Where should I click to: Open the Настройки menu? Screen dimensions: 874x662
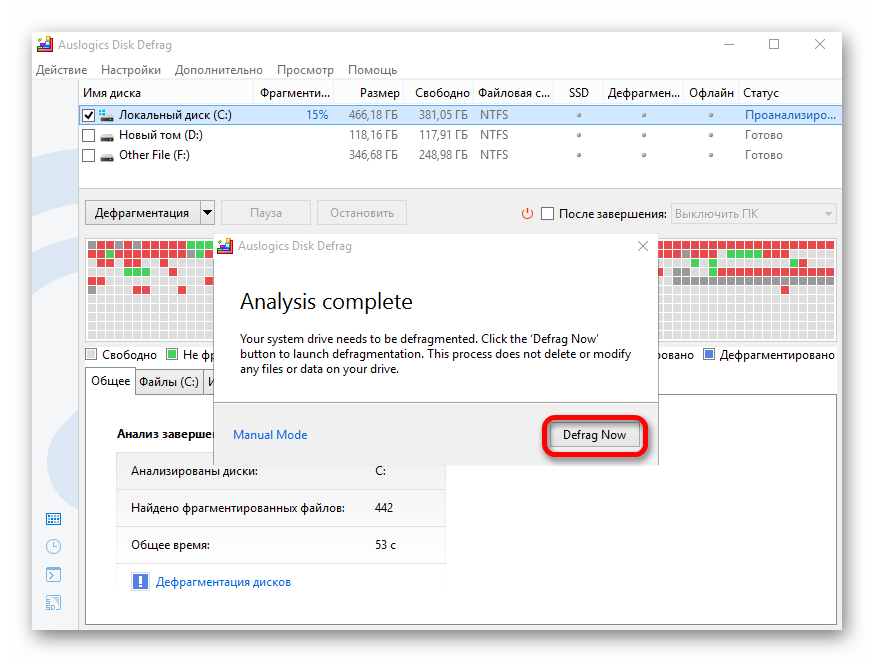pyautogui.click(x=130, y=70)
